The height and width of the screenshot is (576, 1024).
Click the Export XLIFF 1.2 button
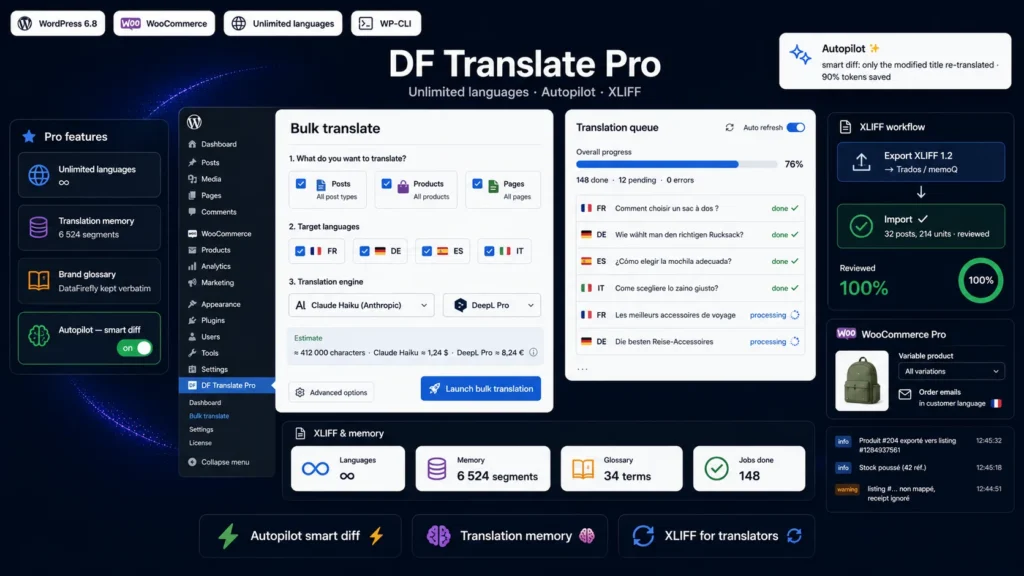tap(921, 162)
